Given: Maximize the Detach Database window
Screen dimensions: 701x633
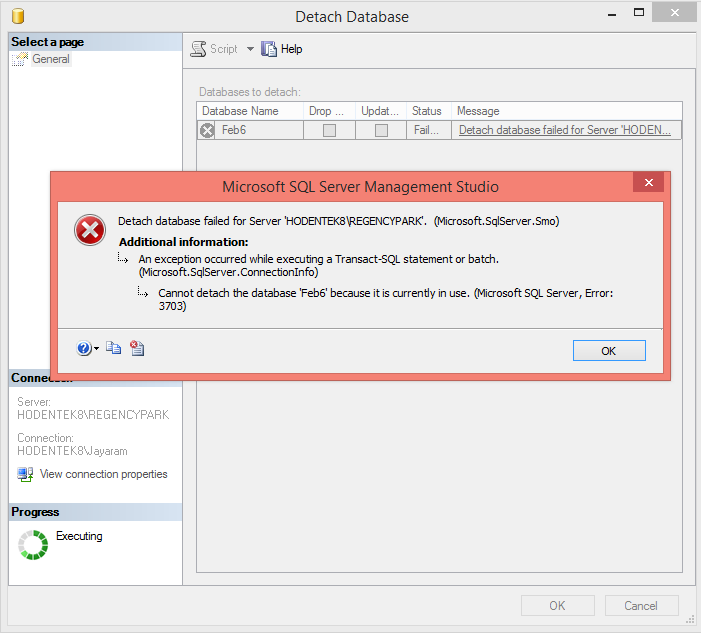Looking at the screenshot, I should [x=639, y=13].
